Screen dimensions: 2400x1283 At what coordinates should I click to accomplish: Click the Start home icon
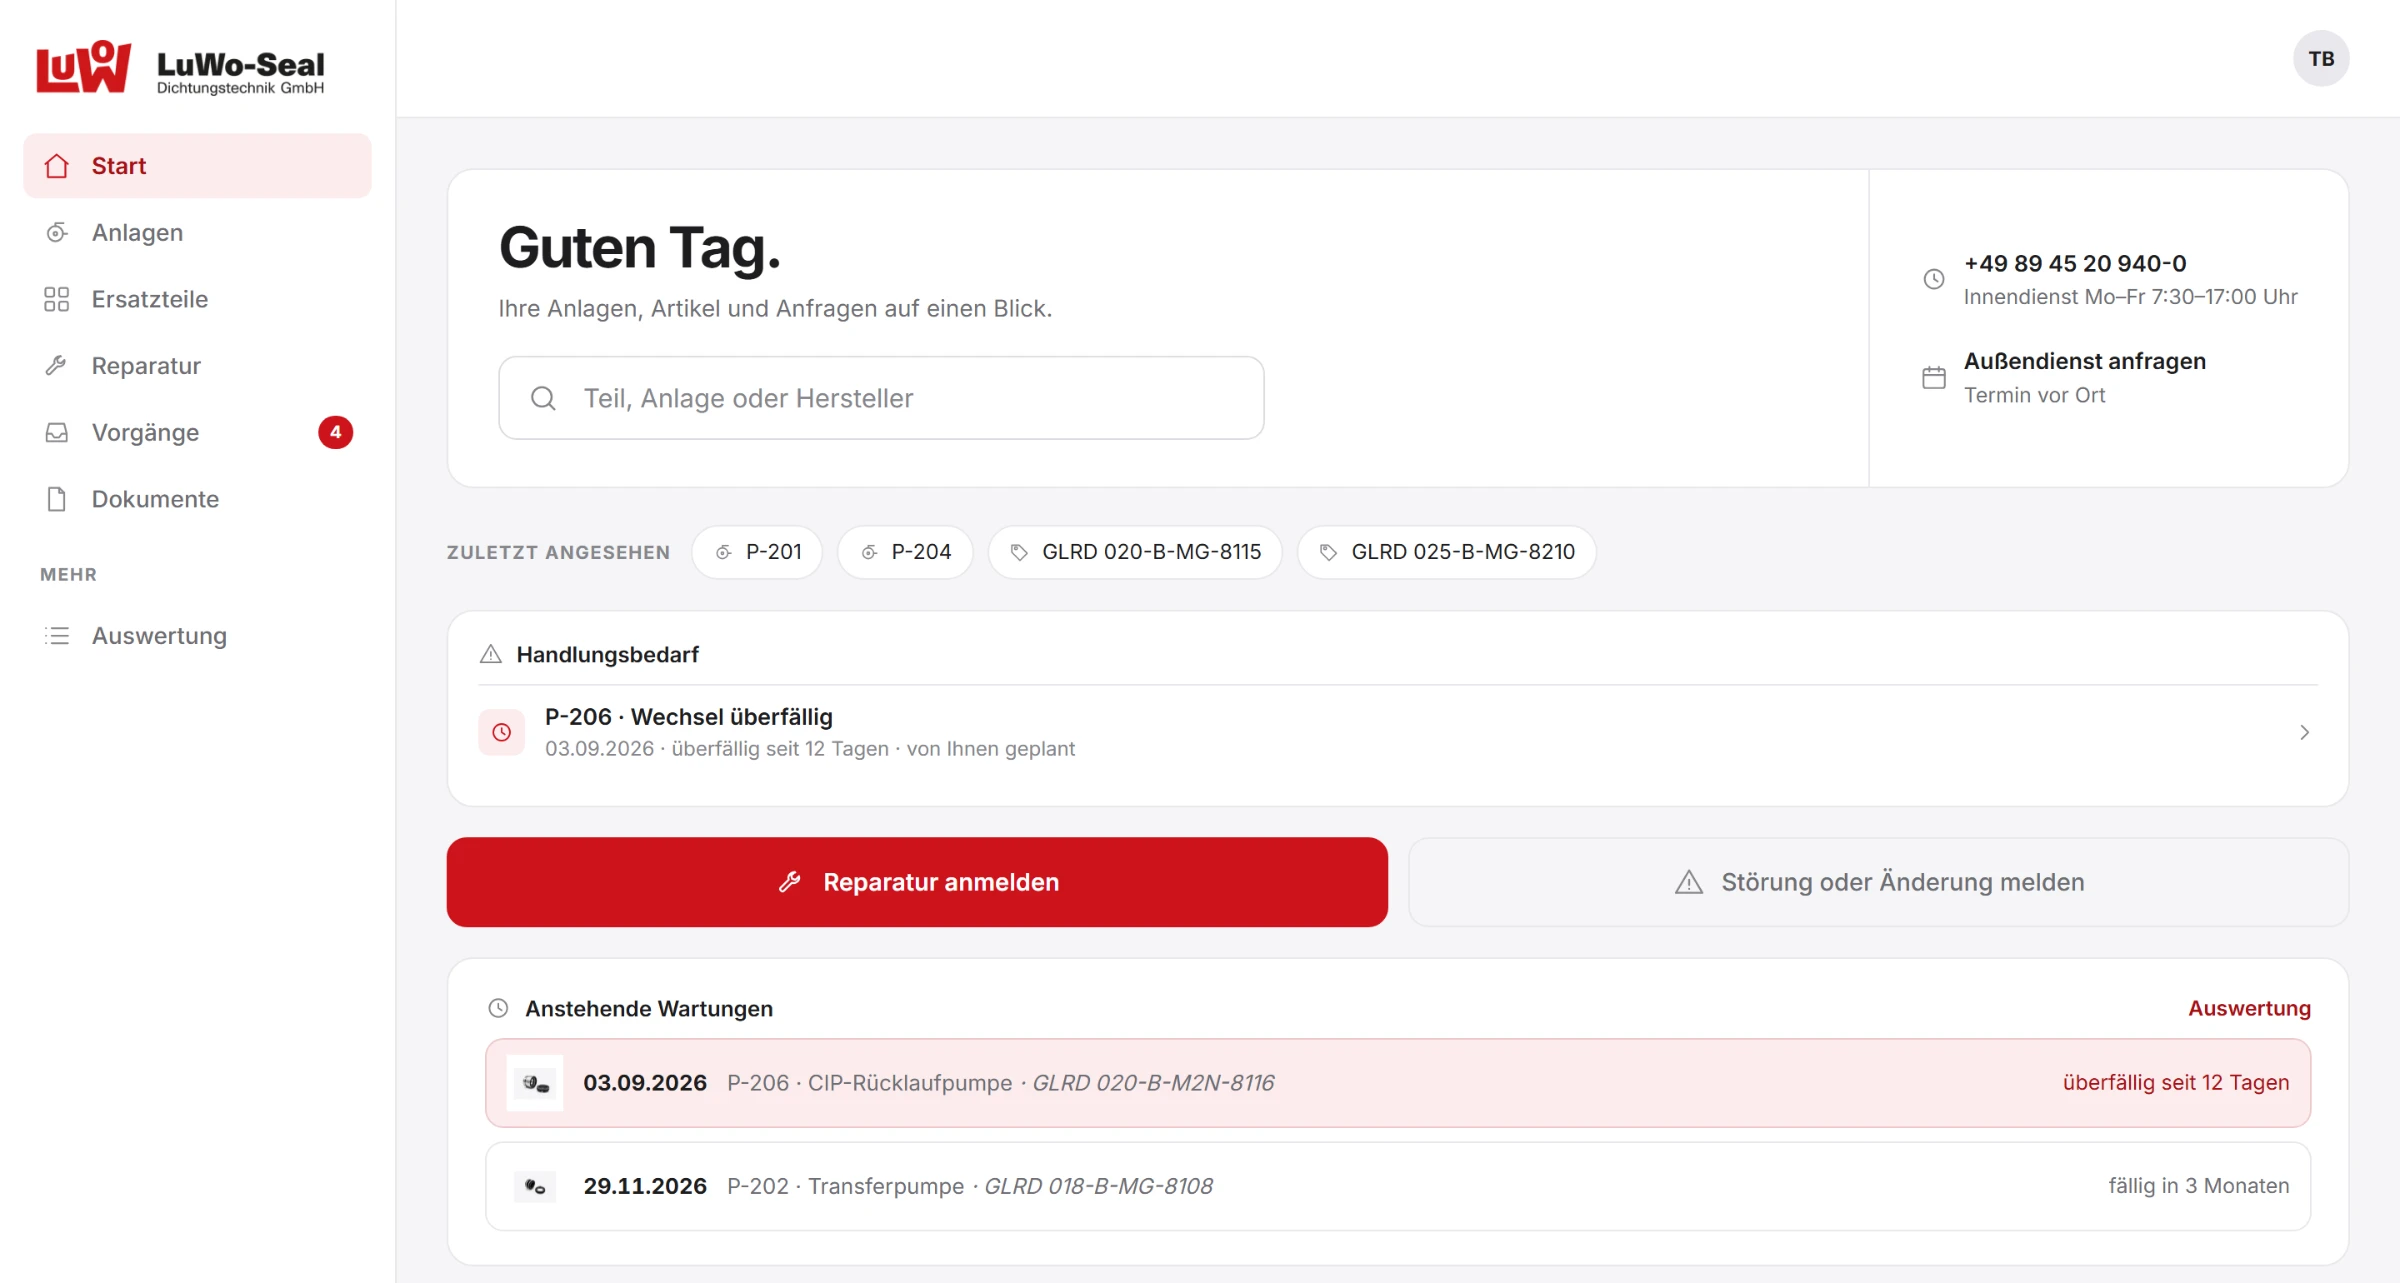pos(57,166)
